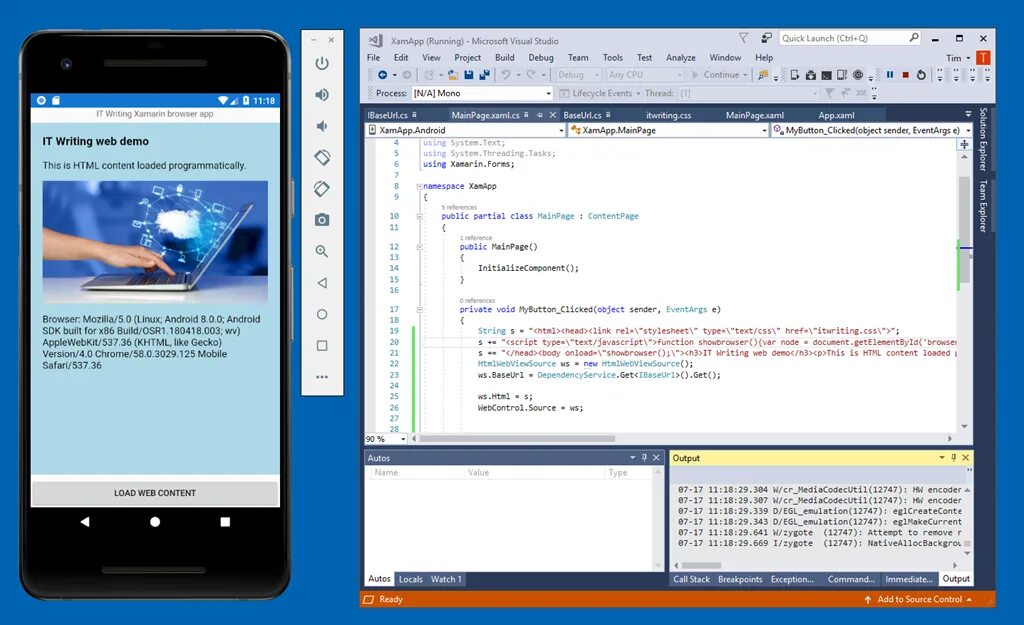Screen dimensions: 1024x625
Task: Tap LOAD WEB CONTENT button on phone
Action: tap(155, 493)
